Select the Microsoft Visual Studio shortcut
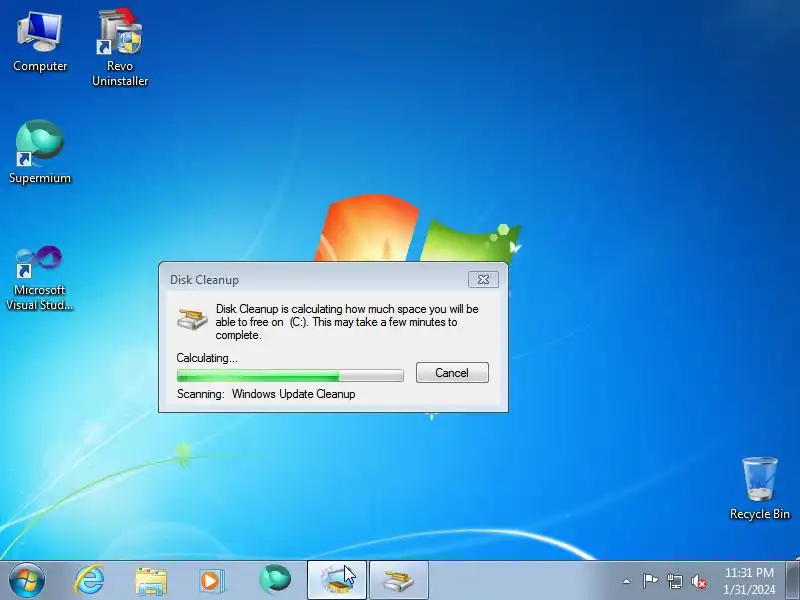This screenshot has height=600, width=800. point(39,279)
